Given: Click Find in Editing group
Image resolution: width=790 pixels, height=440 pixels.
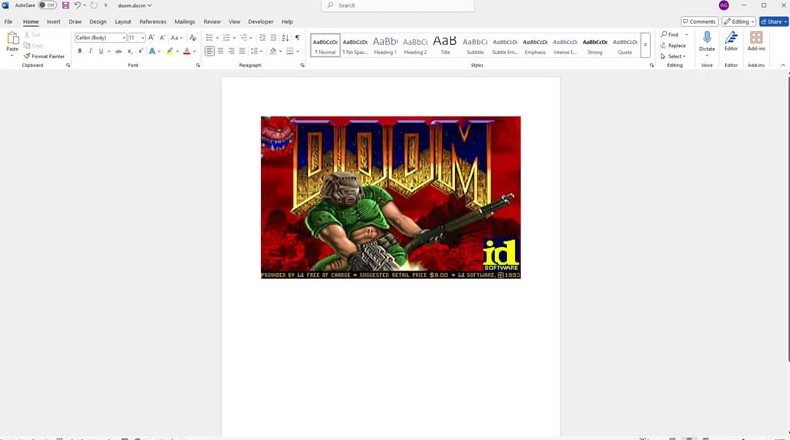Looking at the screenshot, I should 670,34.
